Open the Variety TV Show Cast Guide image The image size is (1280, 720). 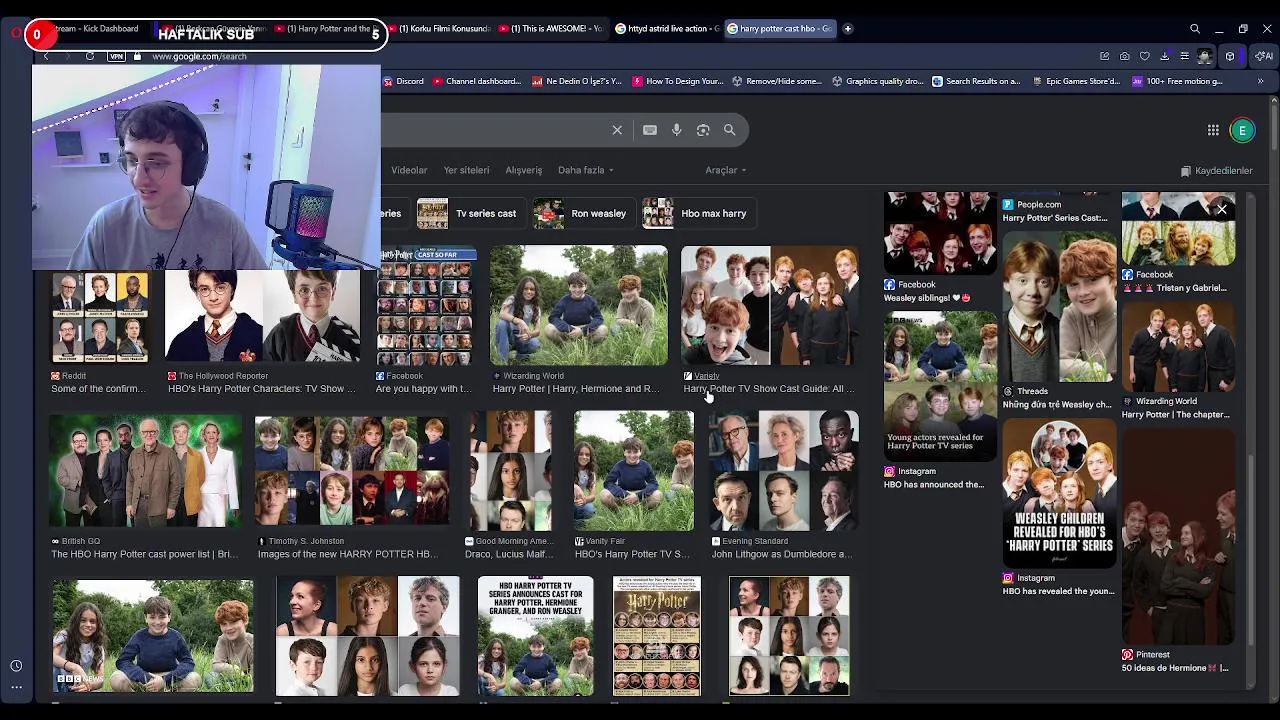(x=769, y=305)
